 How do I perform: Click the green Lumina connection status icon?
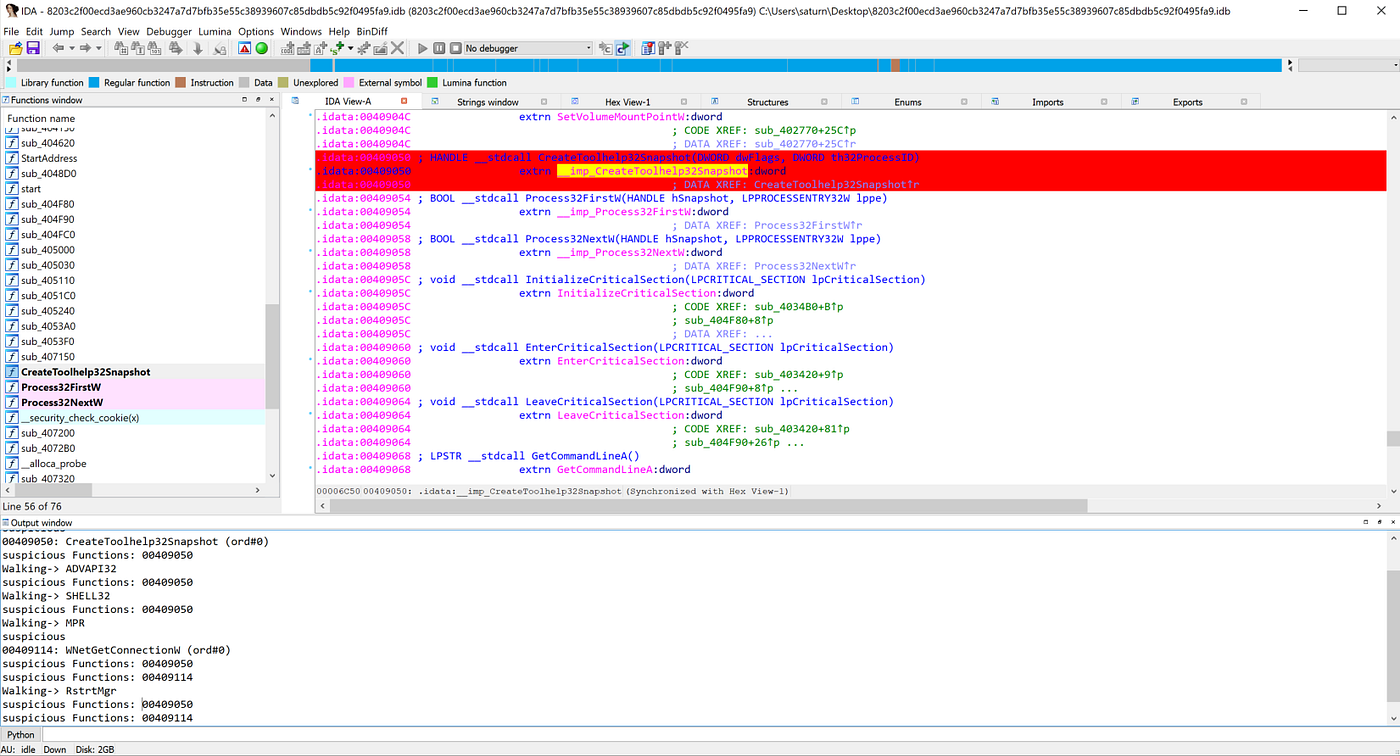261,47
